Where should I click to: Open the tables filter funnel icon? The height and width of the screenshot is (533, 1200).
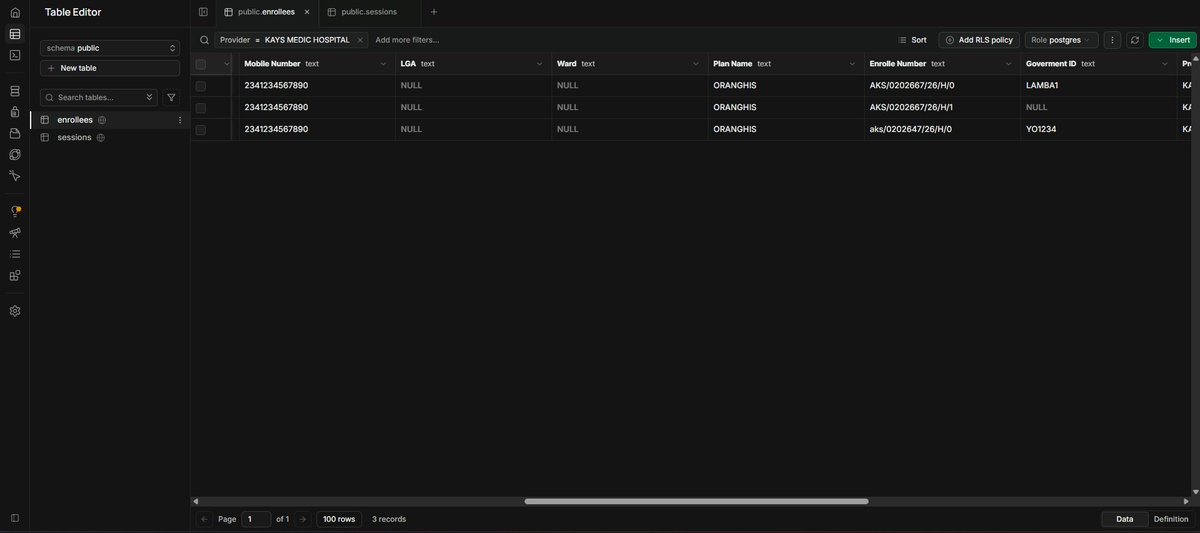[x=171, y=97]
